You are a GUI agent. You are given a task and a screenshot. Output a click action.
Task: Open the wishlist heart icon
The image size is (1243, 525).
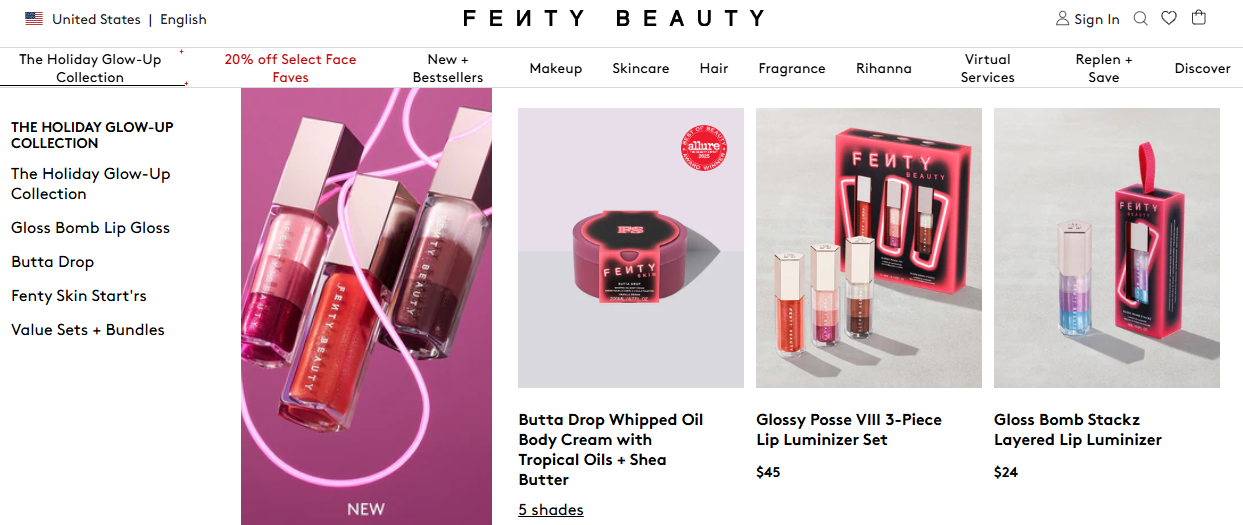[1169, 18]
